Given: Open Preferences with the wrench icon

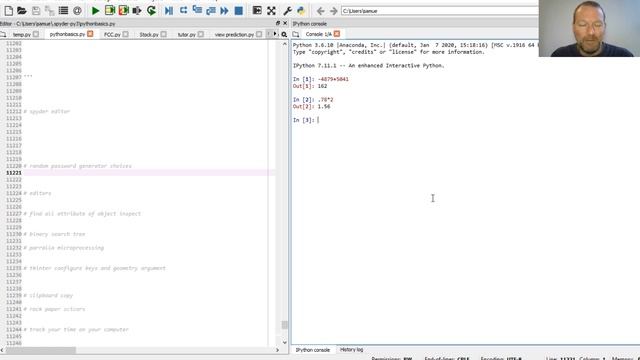Looking at the screenshot, I should (287, 11).
